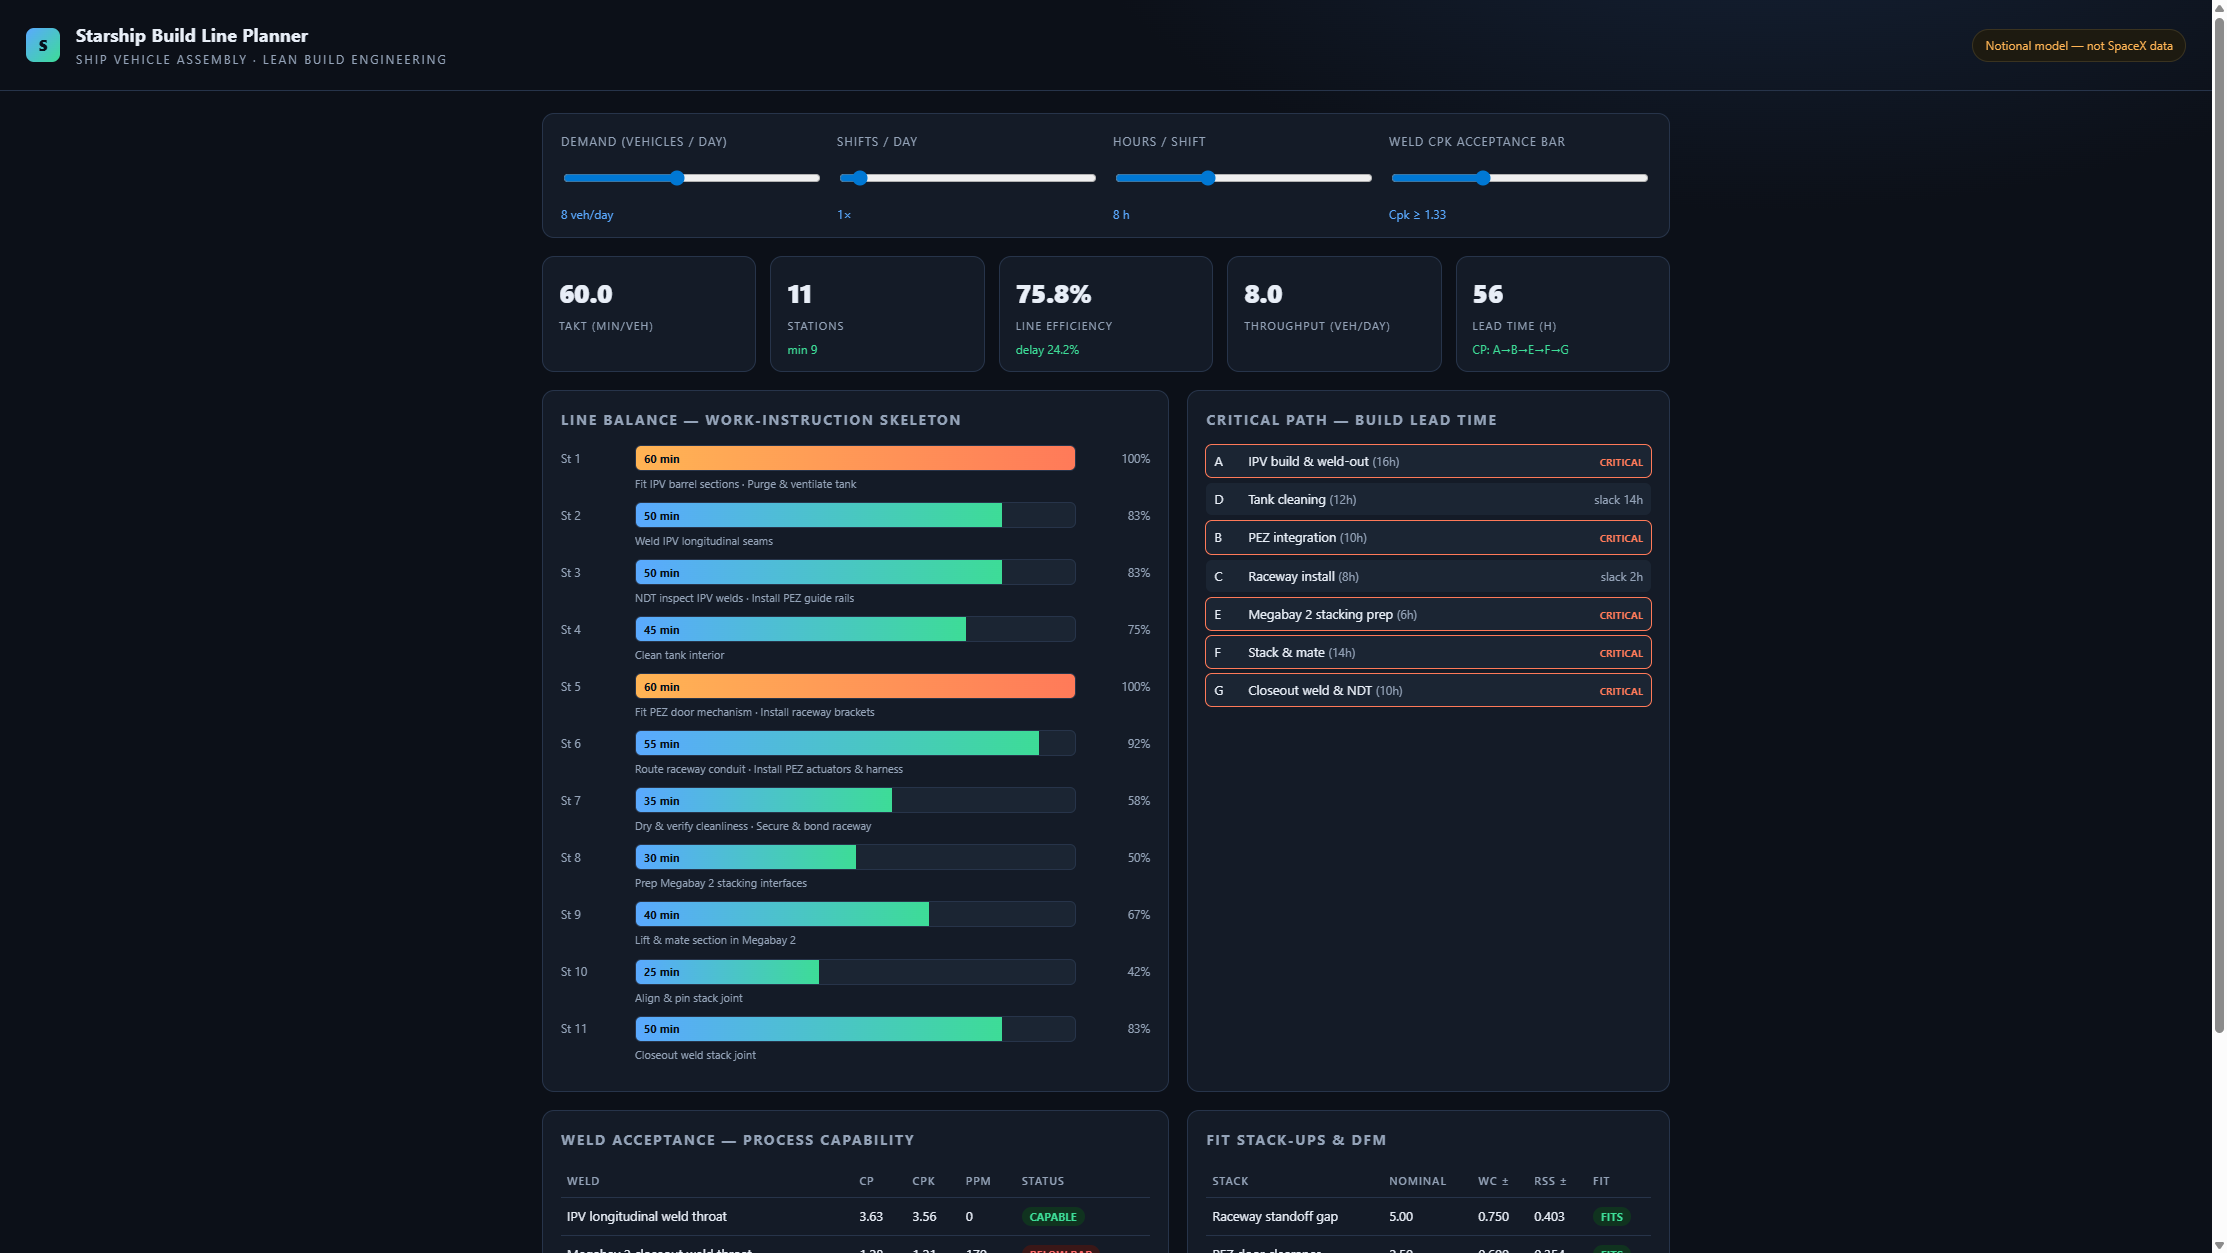Adjust the Hours / Shift slider

point(1243,178)
